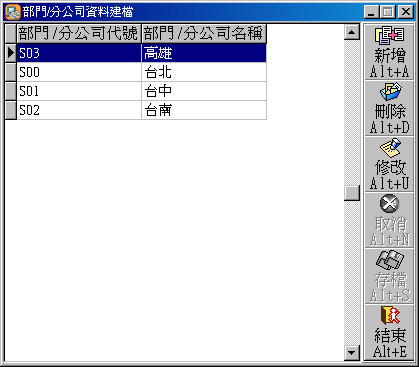Select name cell 台南
Image resolution: width=419 pixels, height=367 pixels.
204,110
